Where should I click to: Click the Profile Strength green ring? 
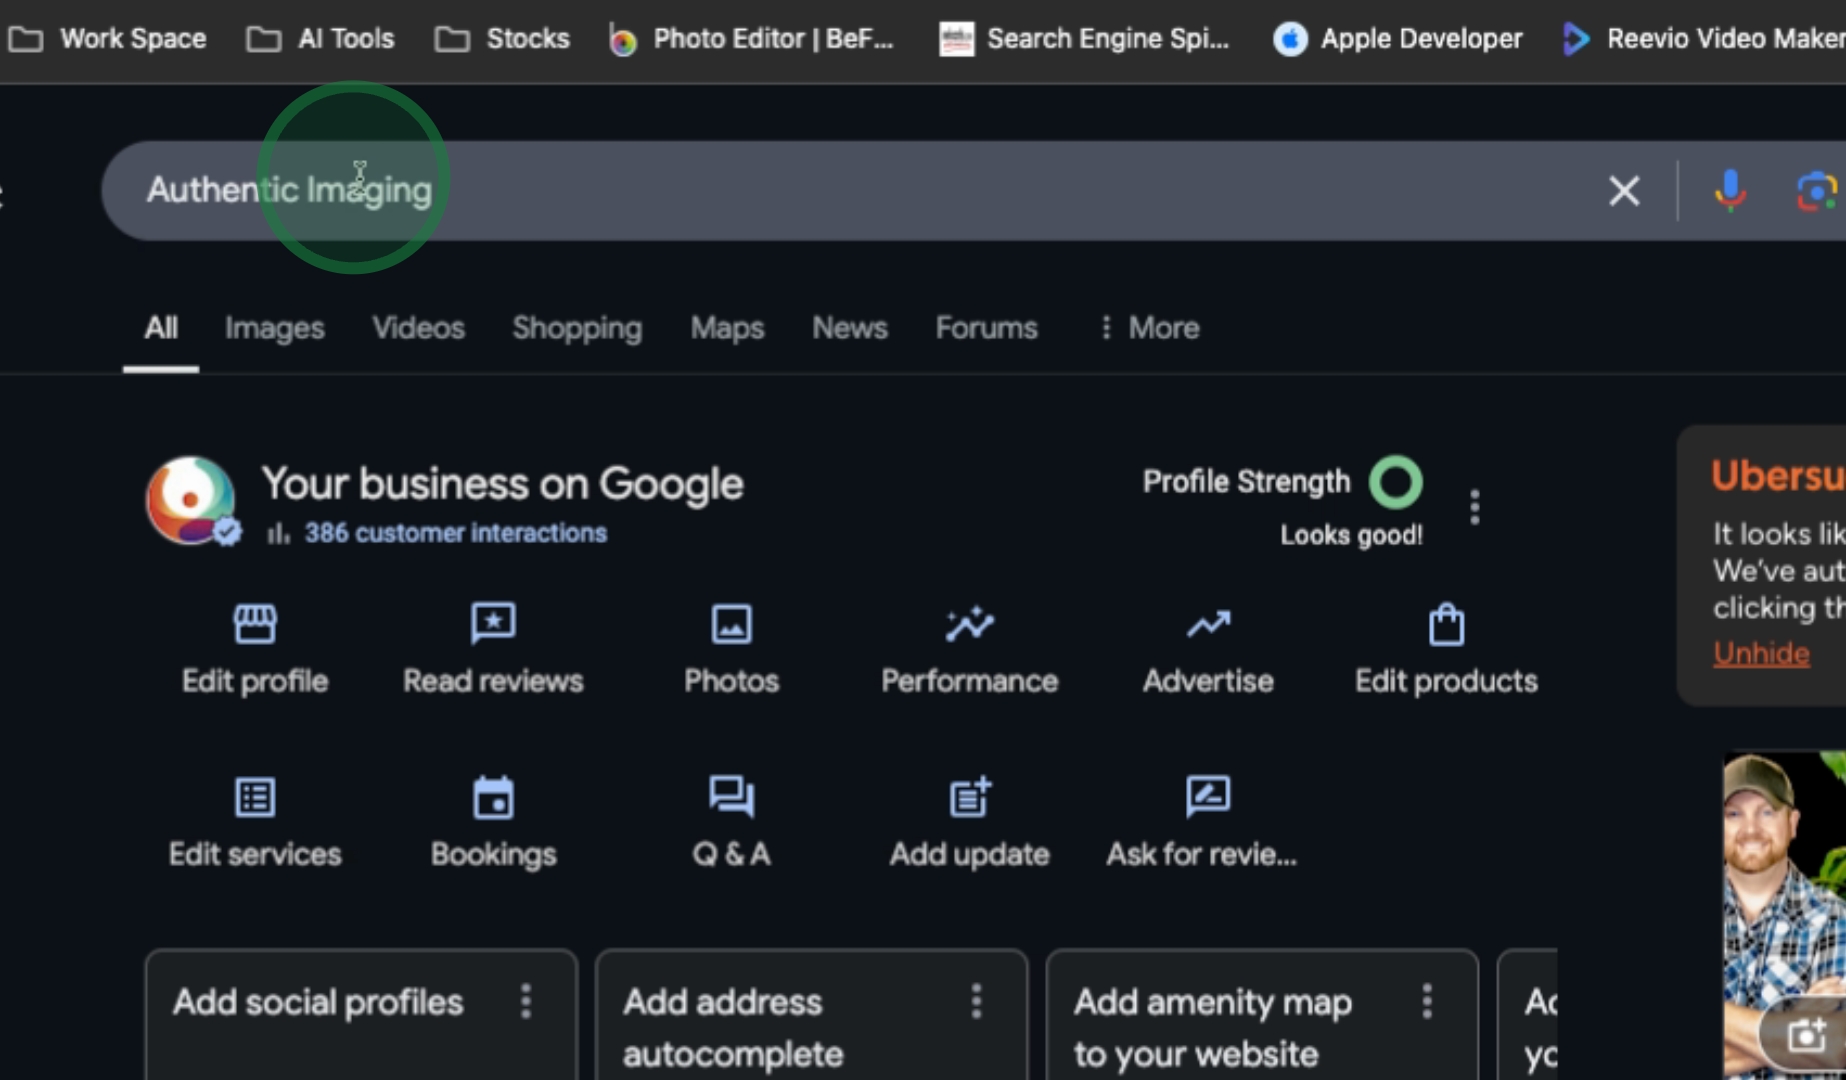point(1396,482)
